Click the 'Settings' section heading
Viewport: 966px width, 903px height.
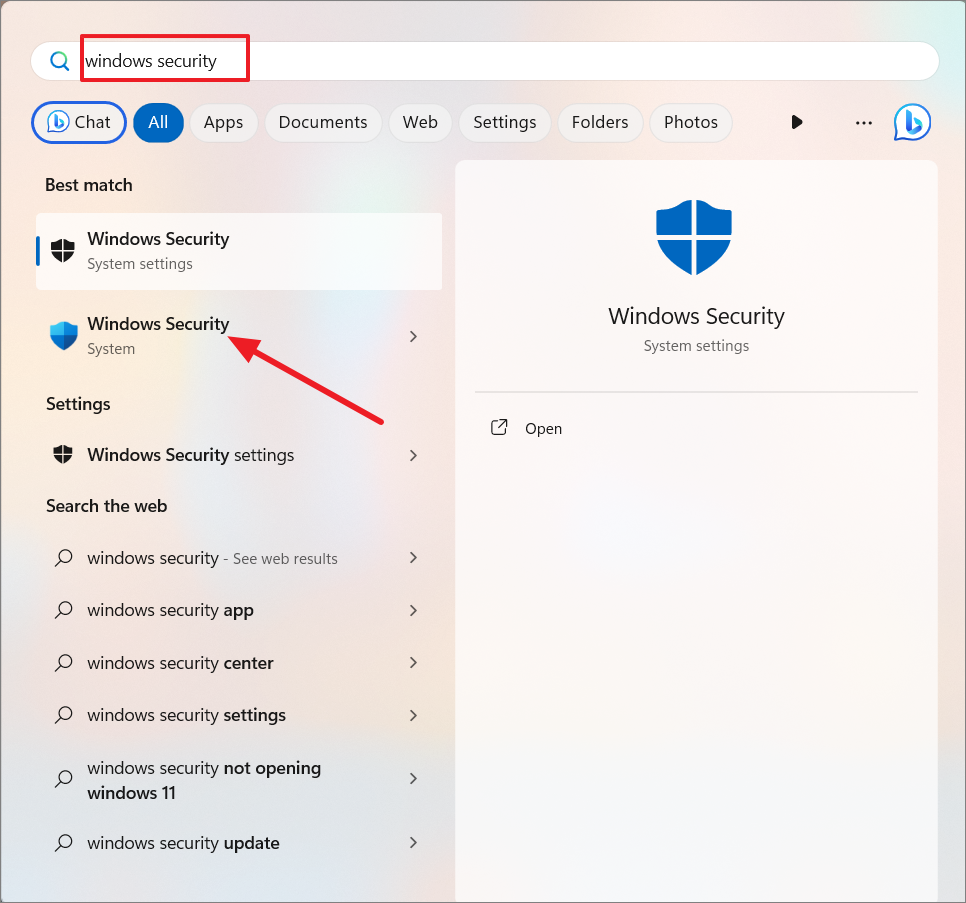coord(78,405)
